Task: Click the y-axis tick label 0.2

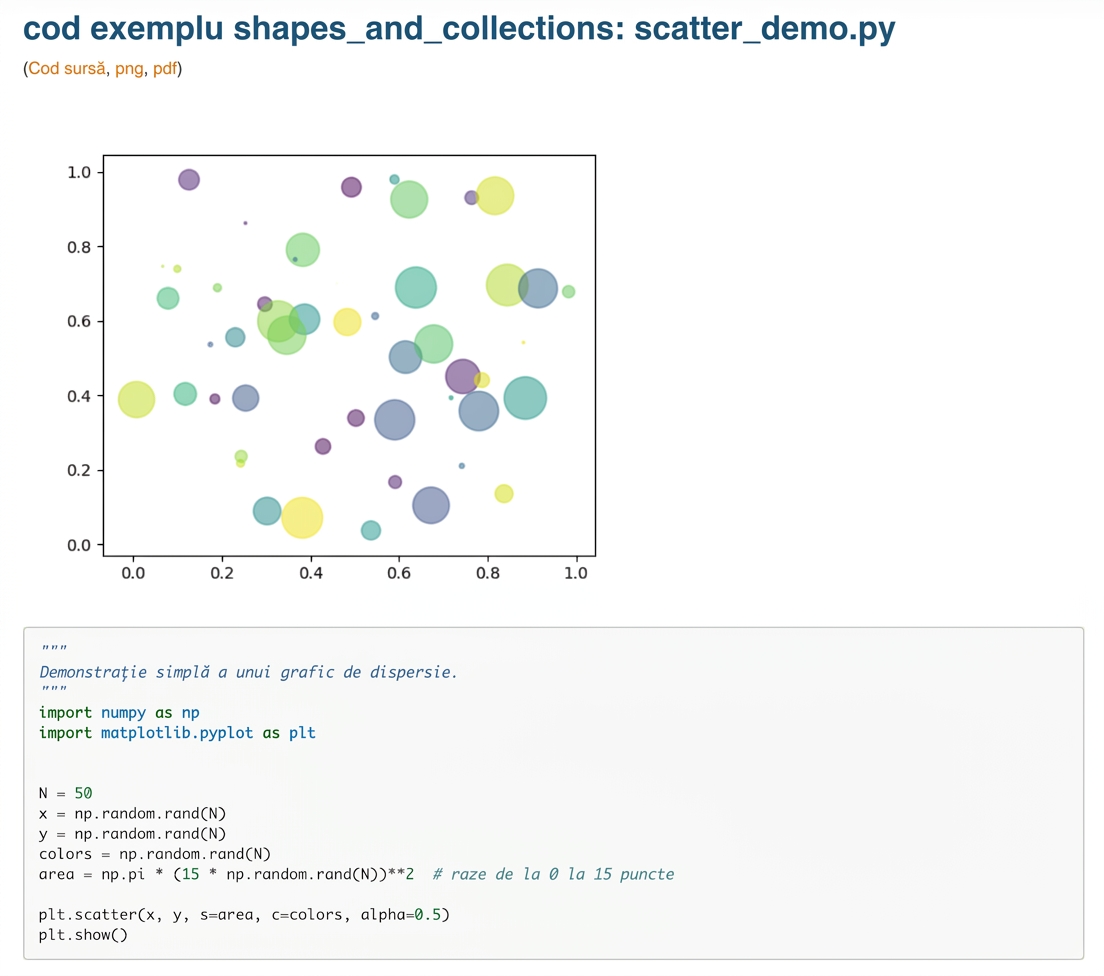Action: 79,470
